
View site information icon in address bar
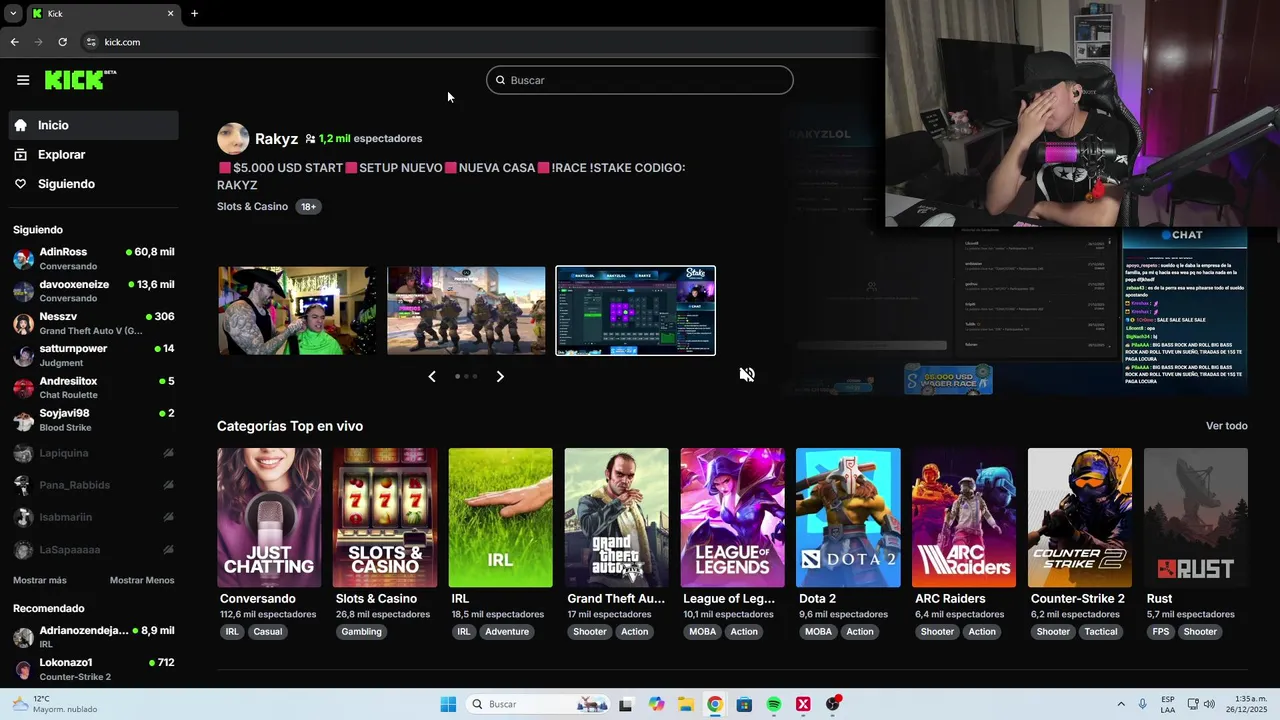[x=91, y=42]
